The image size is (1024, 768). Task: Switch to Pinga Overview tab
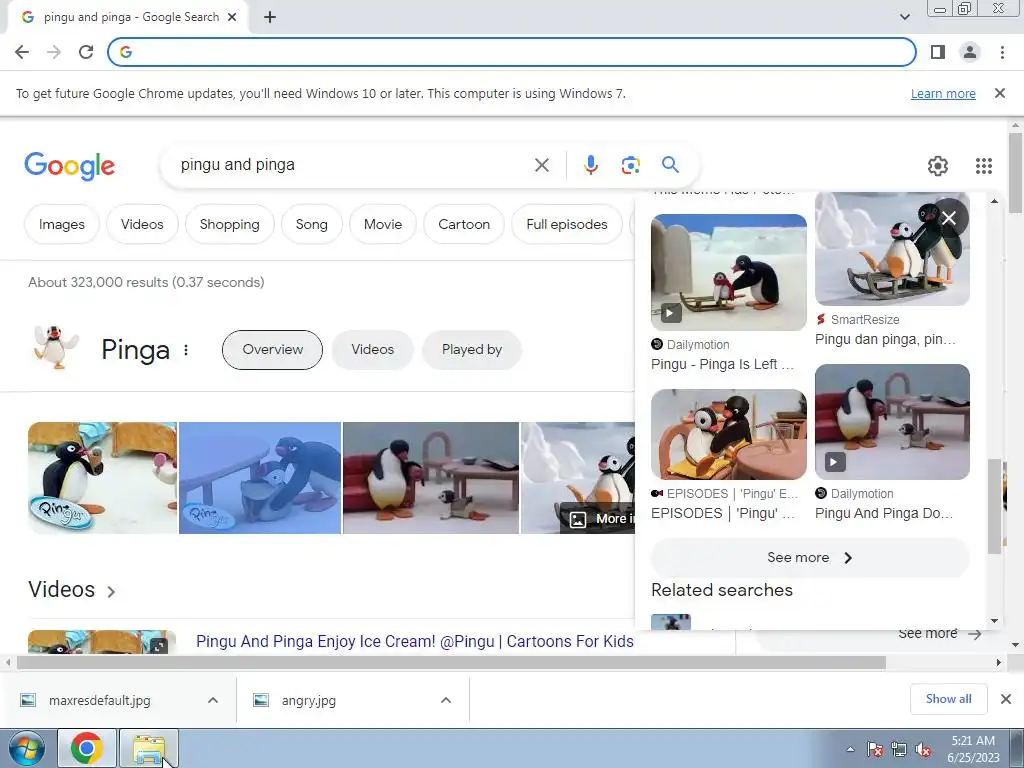[x=272, y=350]
